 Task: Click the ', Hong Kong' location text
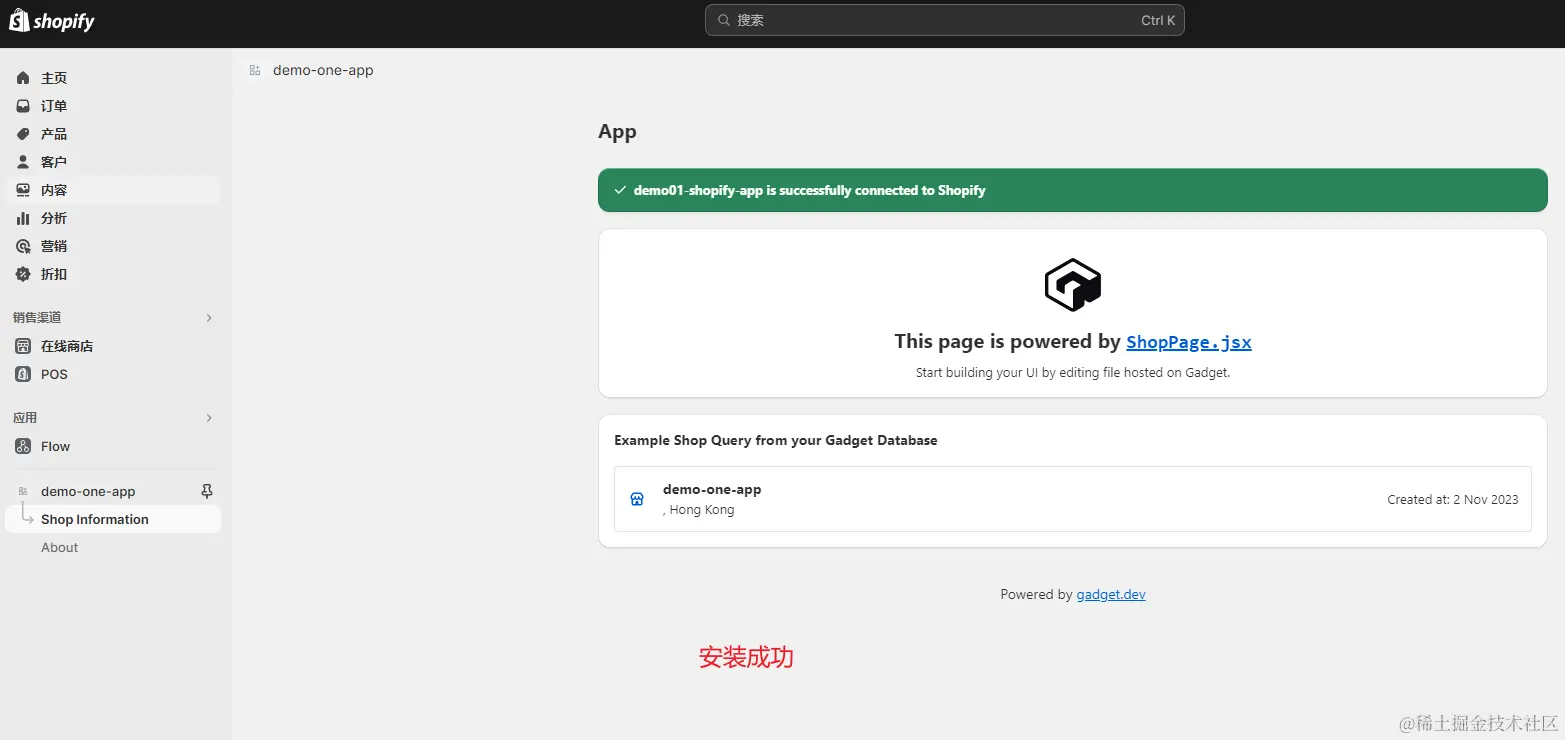click(x=699, y=509)
